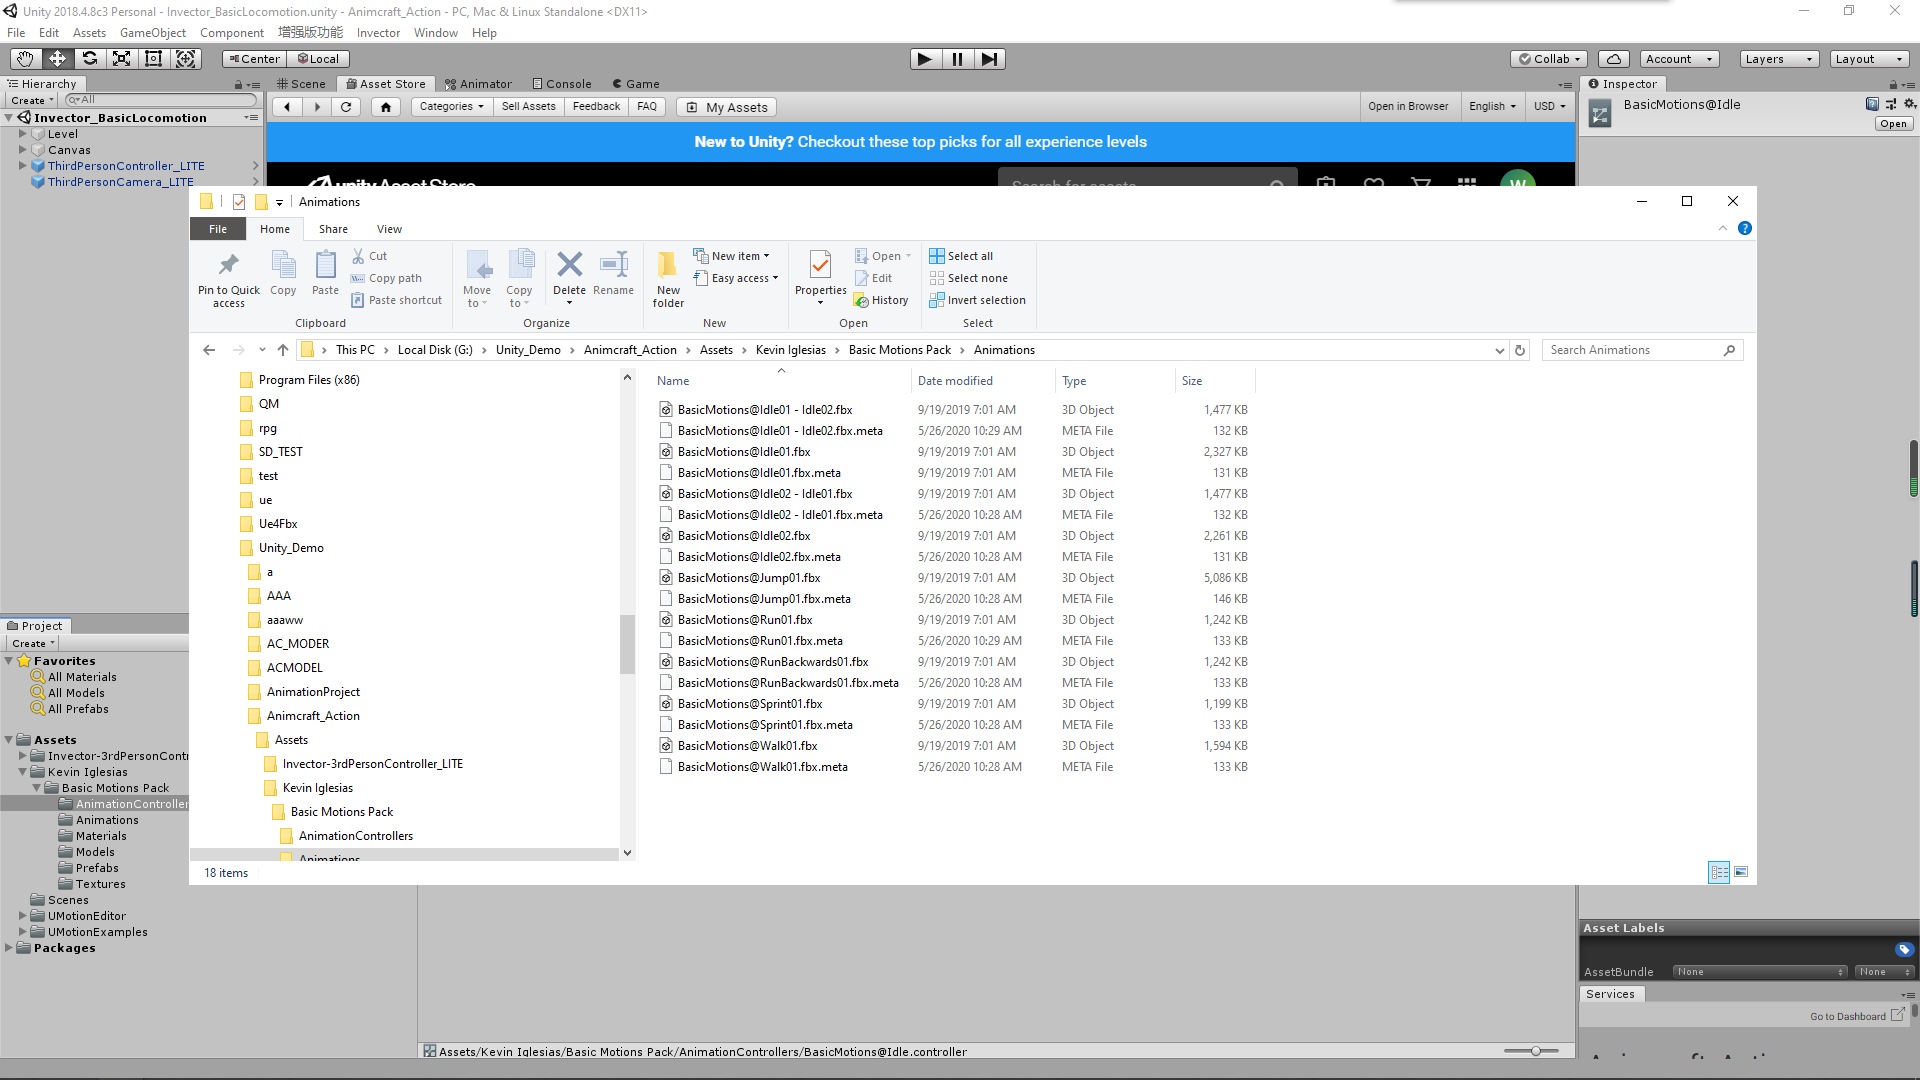Toggle Center pivot mode button
The image size is (1920, 1080).
pos(254,59)
